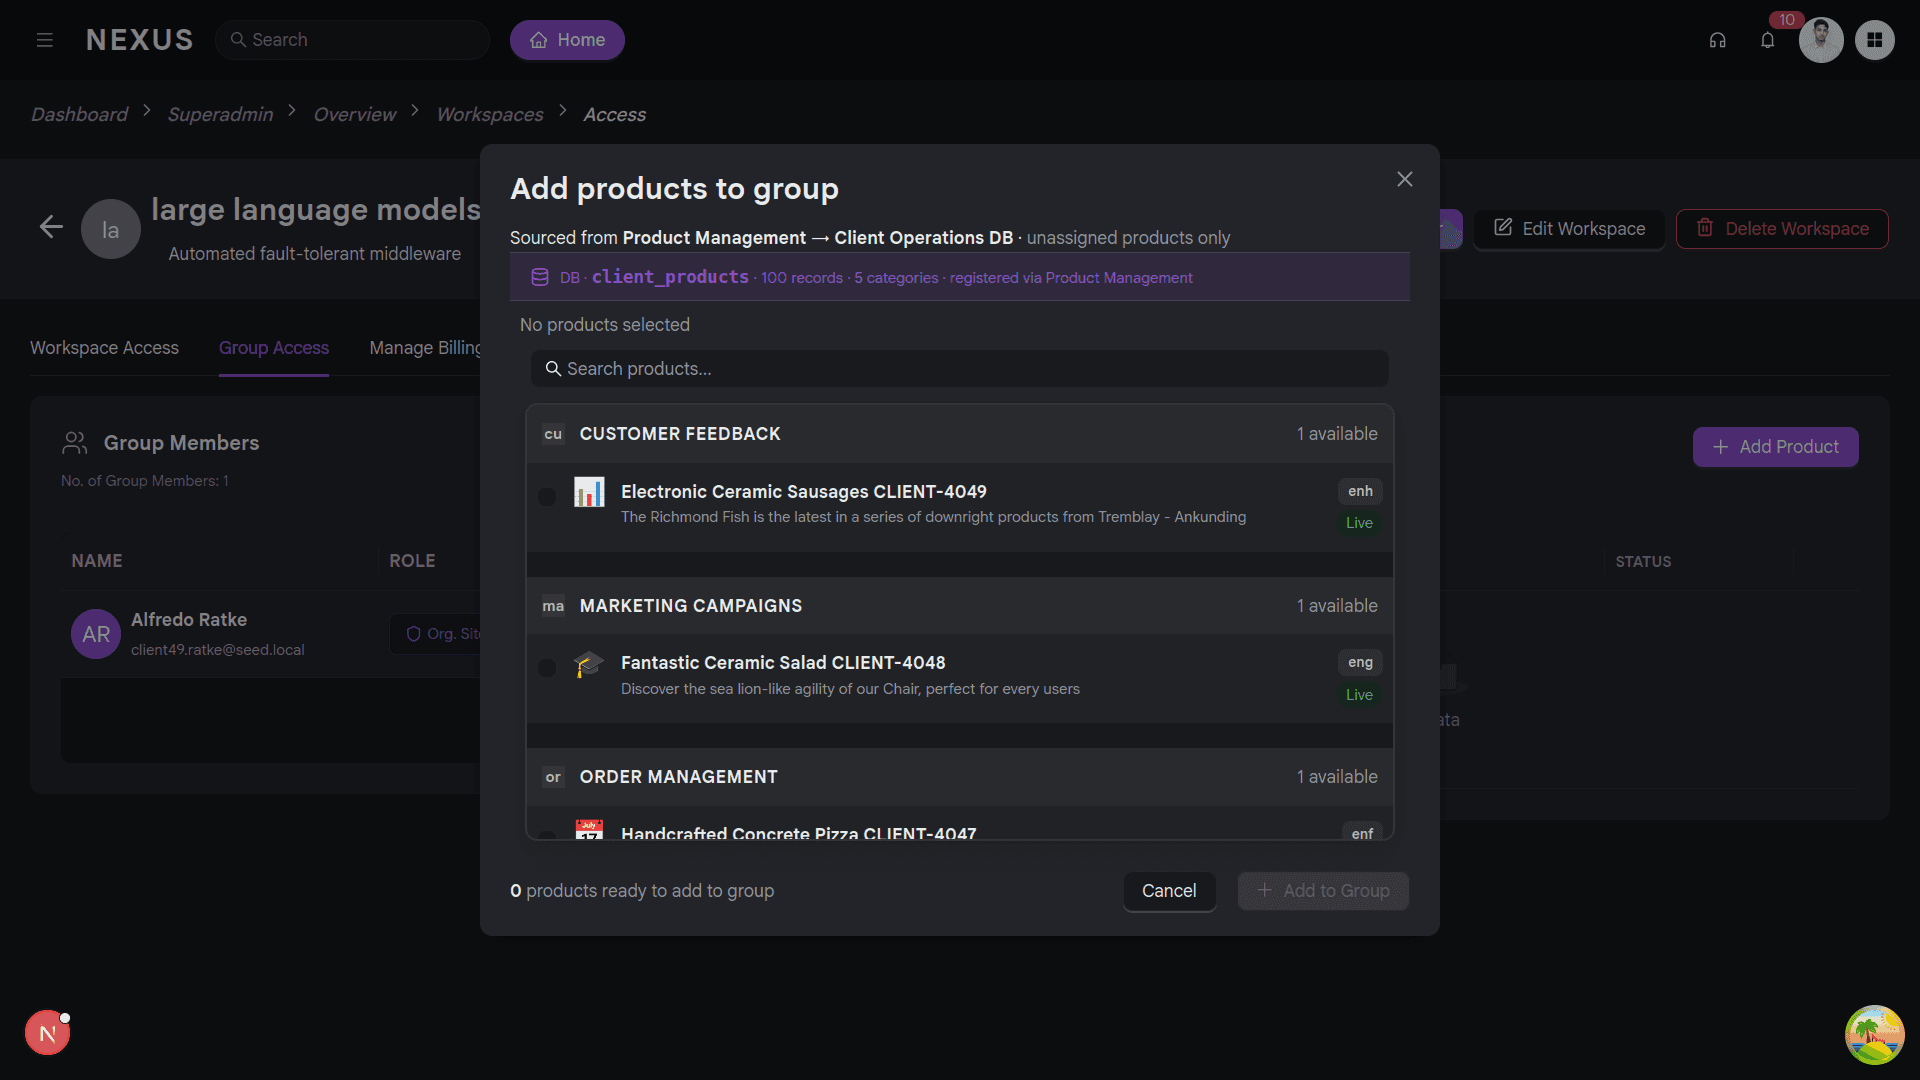Click the 'eng' tag on Fantastic Ceramic Salad
This screenshot has width=1920, height=1080.
(x=1360, y=663)
